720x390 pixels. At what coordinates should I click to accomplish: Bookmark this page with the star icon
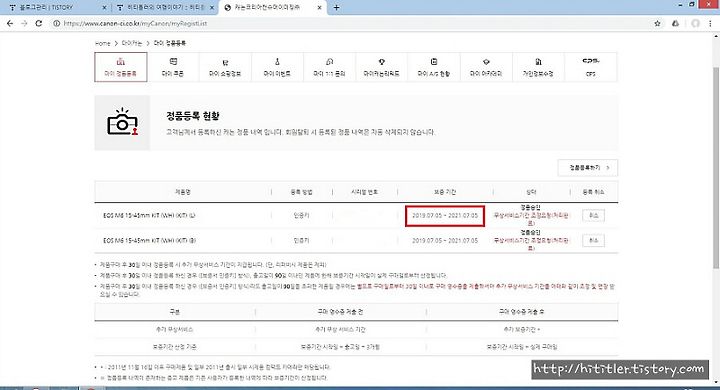click(x=658, y=23)
